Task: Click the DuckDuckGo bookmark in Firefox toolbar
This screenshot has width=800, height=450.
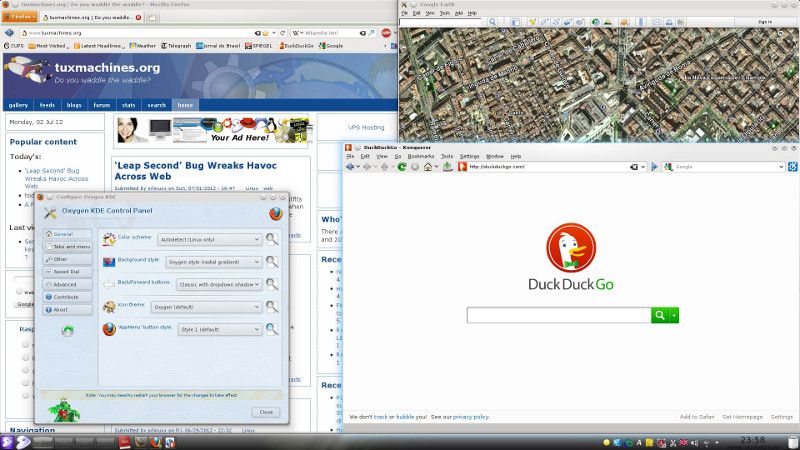Action: (x=296, y=46)
